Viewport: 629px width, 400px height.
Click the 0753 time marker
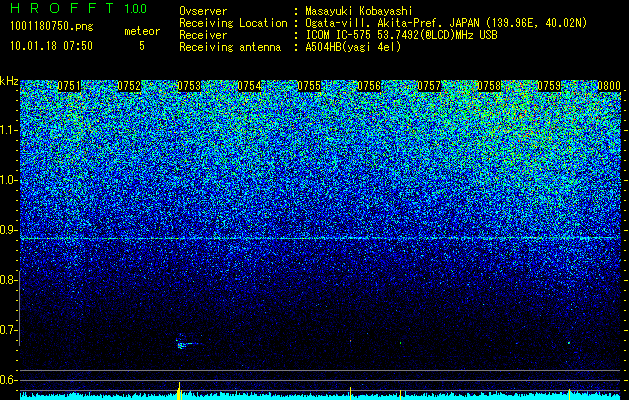(x=189, y=86)
